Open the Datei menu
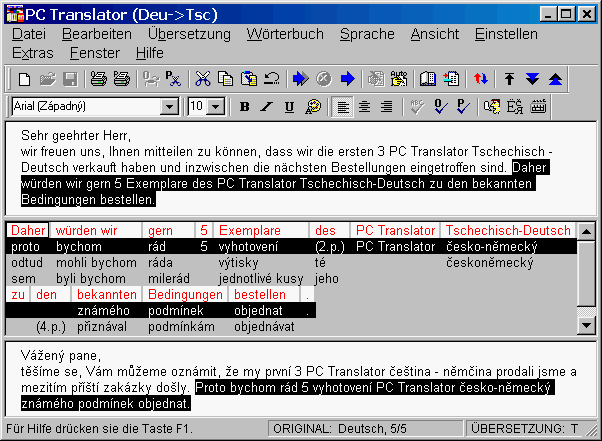The height and width of the screenshot is (441, 602). [x=29, y=34]
